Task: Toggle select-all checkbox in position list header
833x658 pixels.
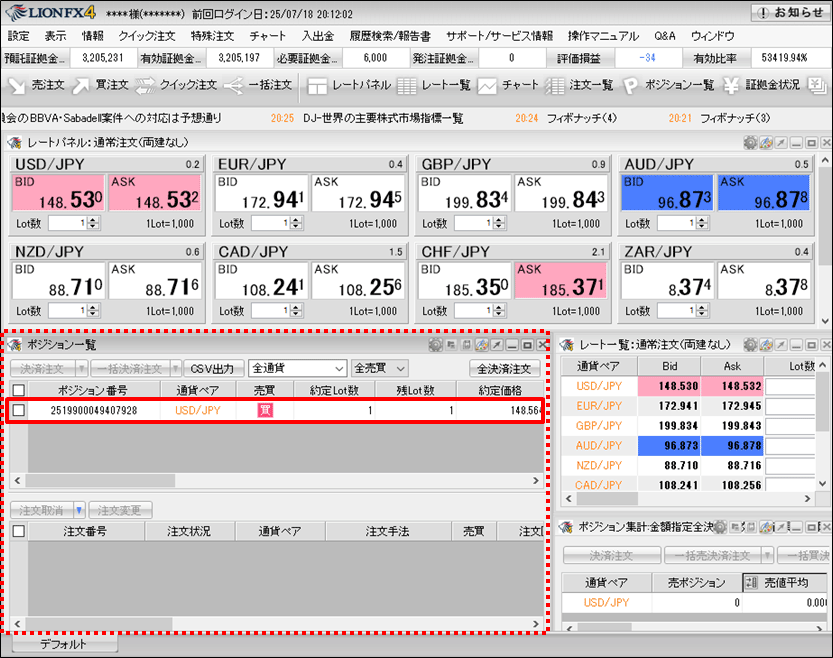Action: click(18, 390)
